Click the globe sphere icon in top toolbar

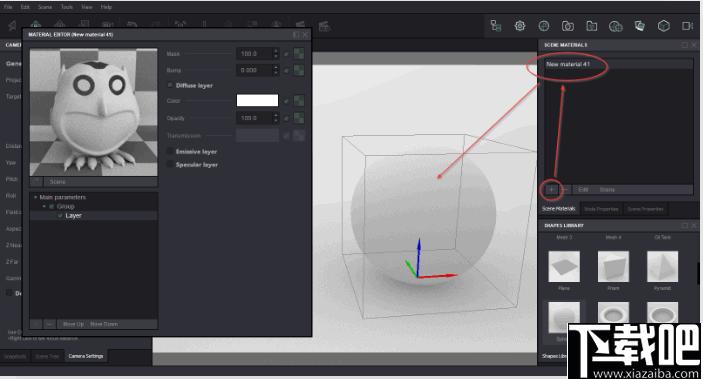pyautogui.click(x=544, y=26)
